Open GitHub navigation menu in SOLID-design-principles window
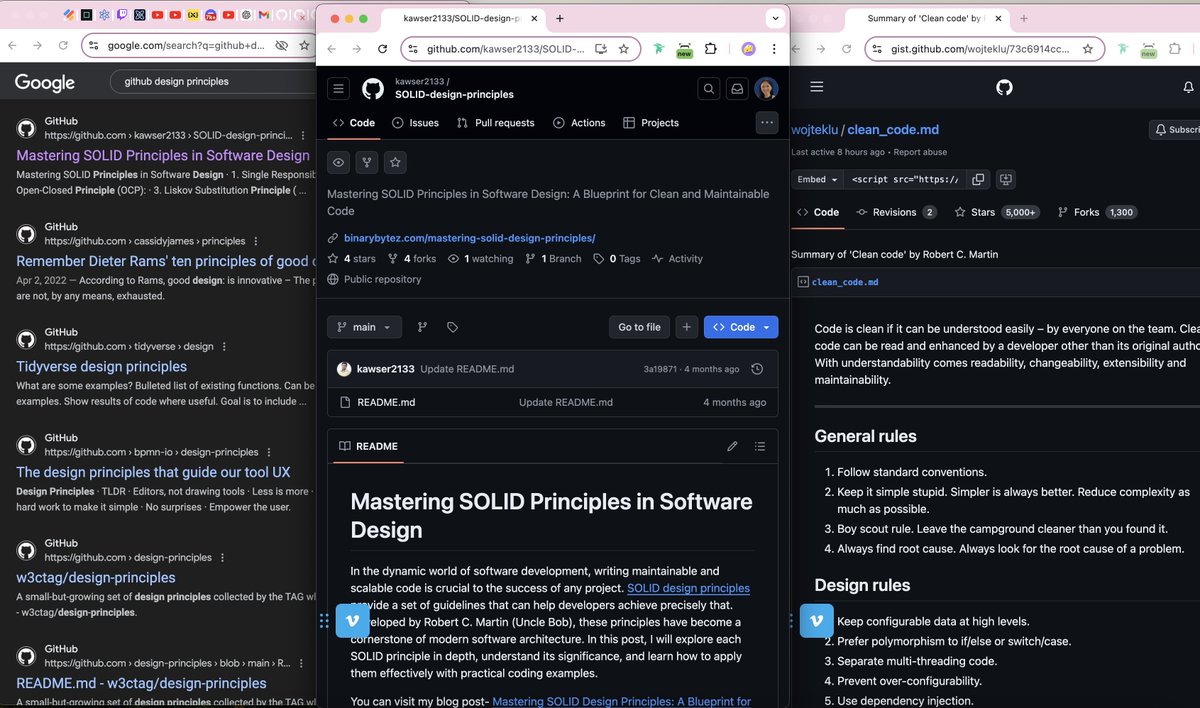 339,89
